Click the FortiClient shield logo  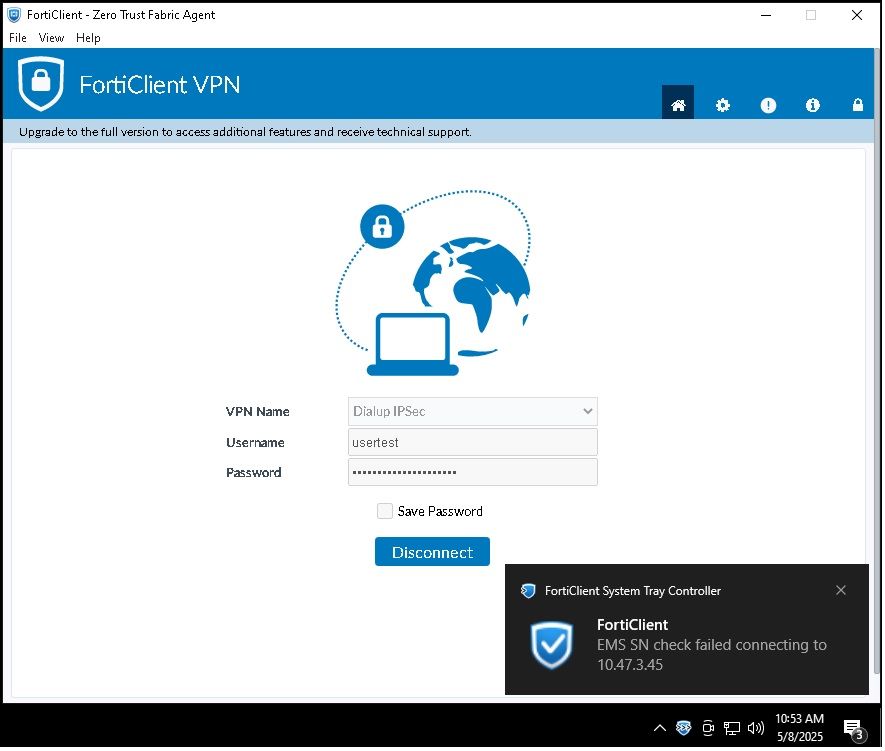coord(41,84)
